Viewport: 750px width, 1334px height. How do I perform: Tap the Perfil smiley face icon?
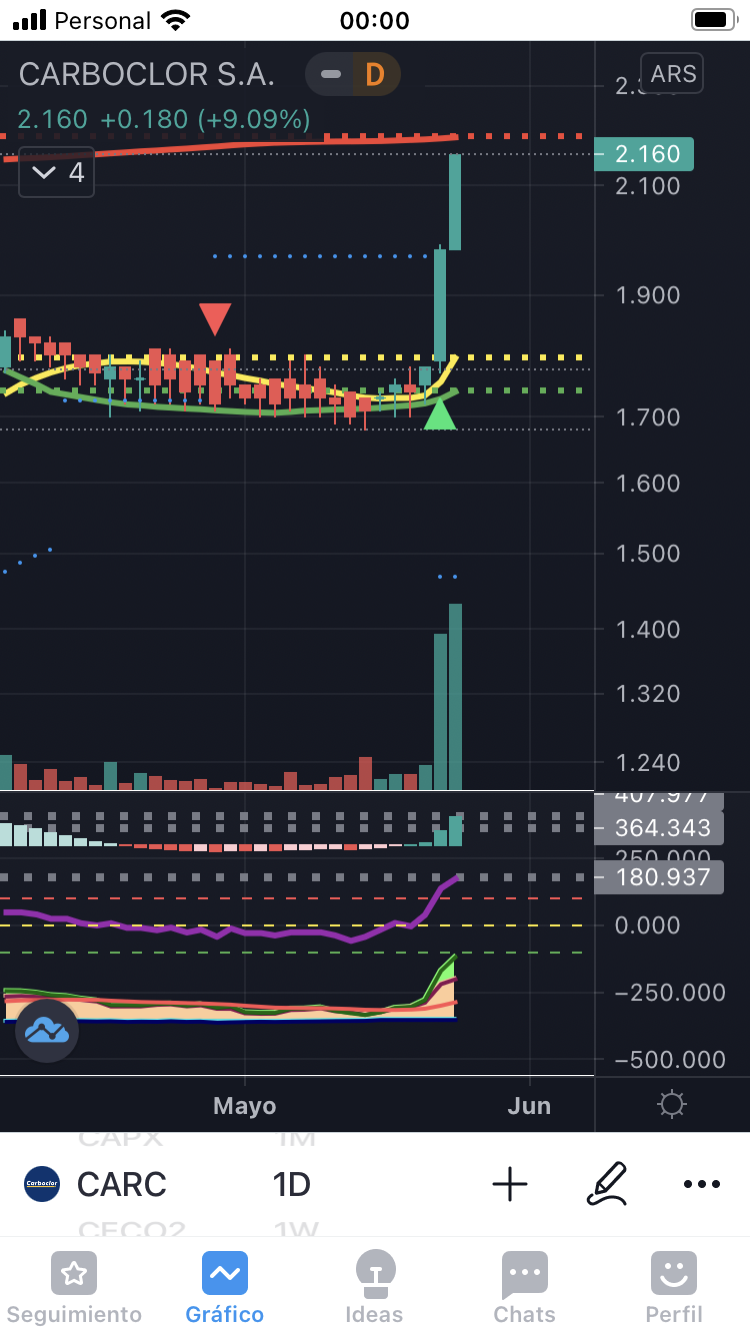(x=673, y=1274)
